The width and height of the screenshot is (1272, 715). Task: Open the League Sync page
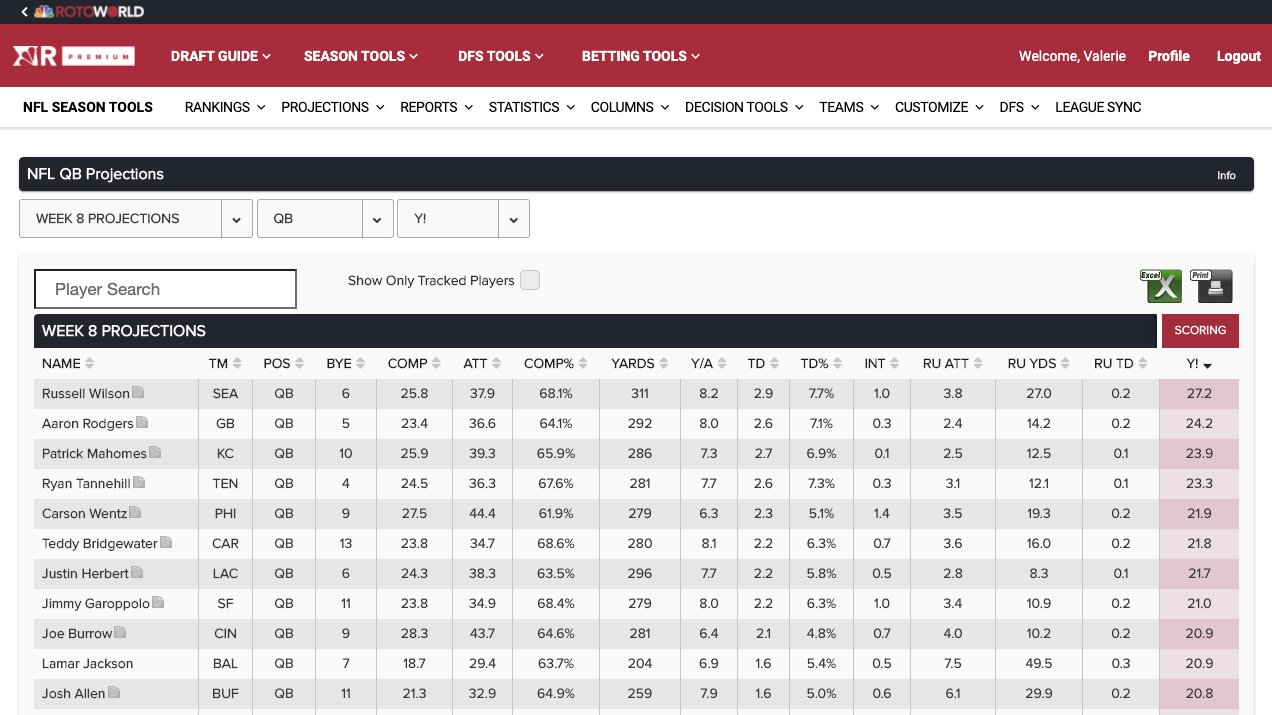1097,107
